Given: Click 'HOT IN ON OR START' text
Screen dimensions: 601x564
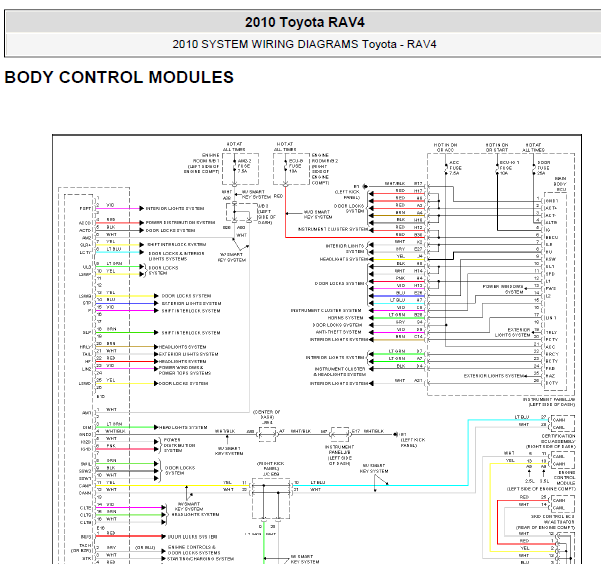Looking at the screenshot, I should [x=497, y=148].
